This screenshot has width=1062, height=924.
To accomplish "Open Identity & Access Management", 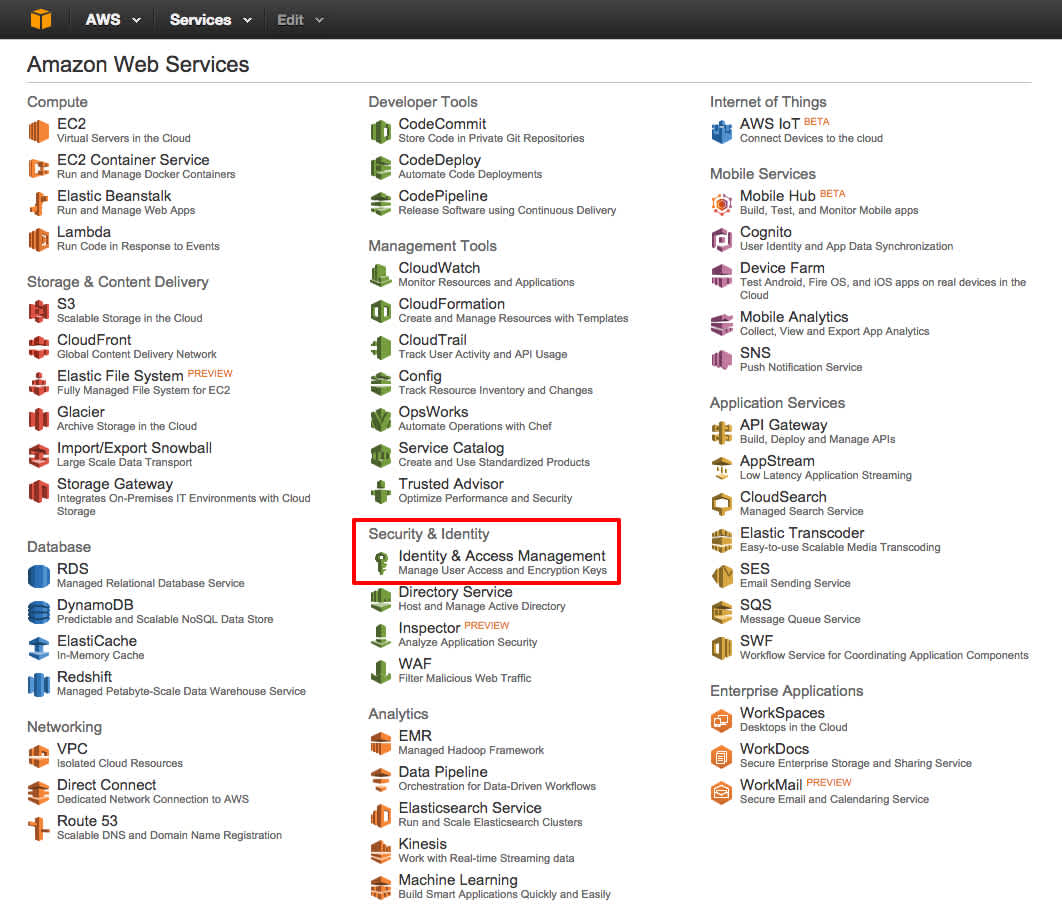I will tap(502, 556).
